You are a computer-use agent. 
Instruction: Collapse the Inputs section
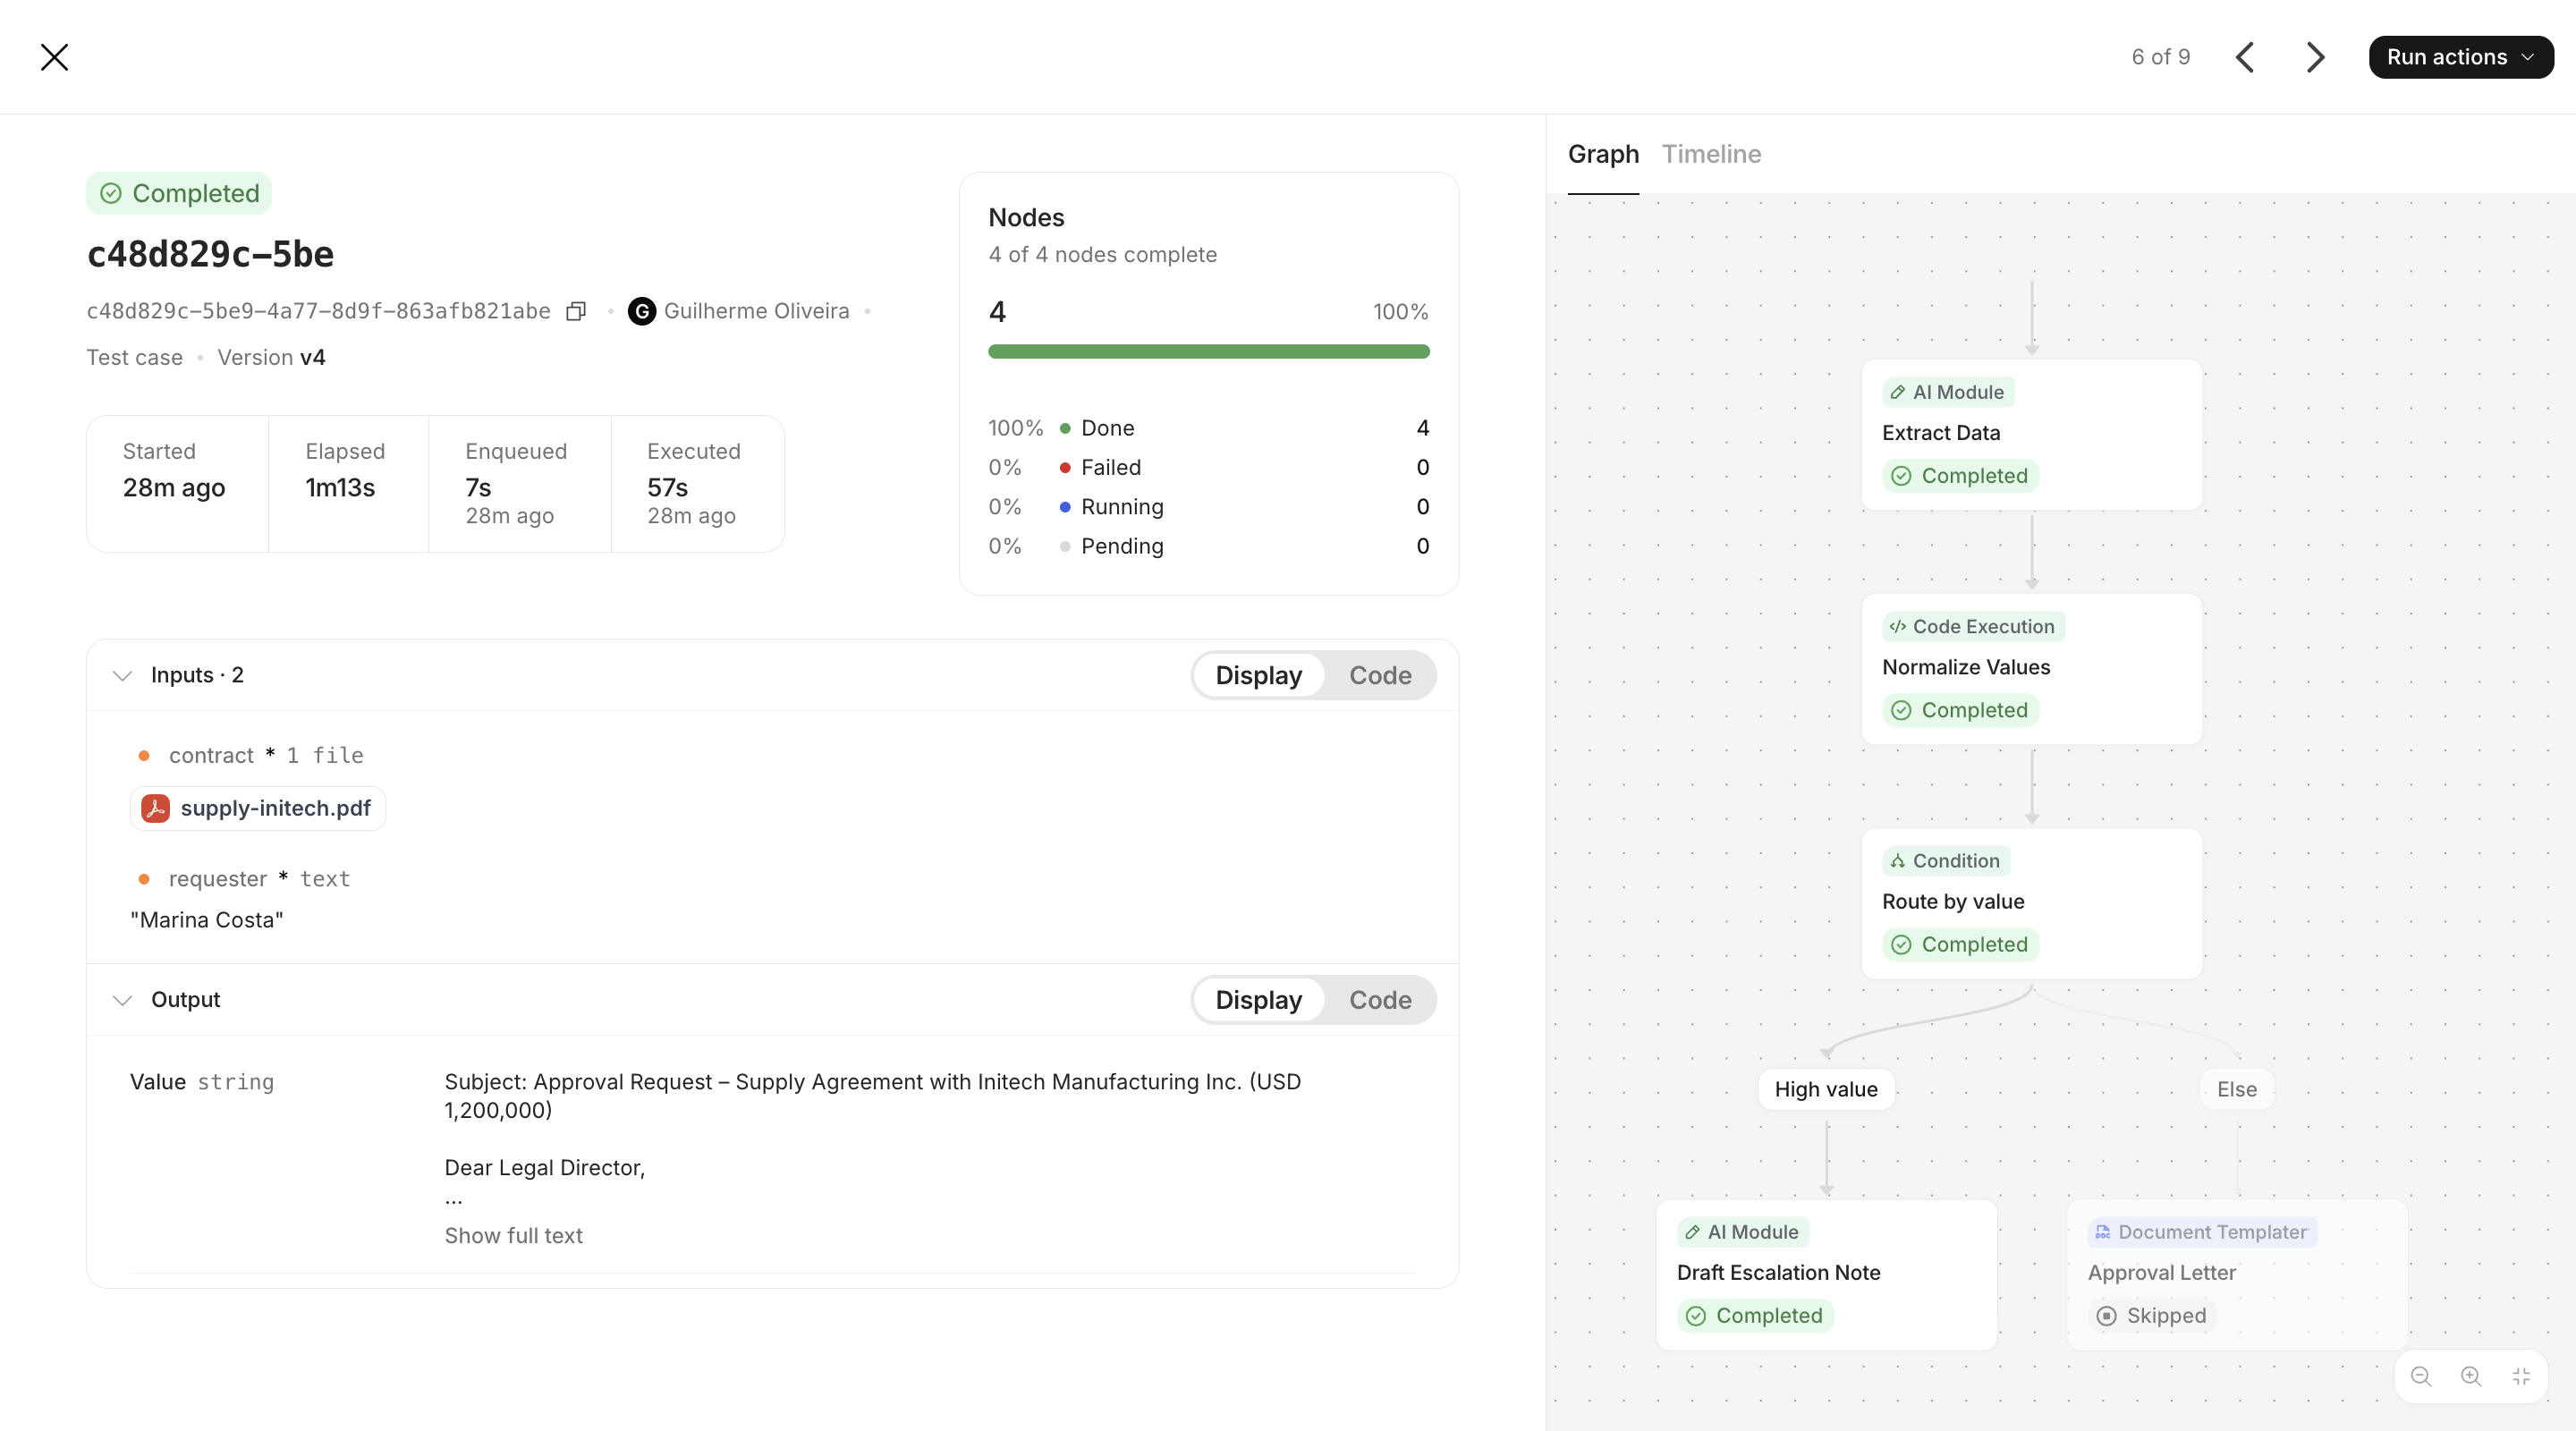point(122,675)
